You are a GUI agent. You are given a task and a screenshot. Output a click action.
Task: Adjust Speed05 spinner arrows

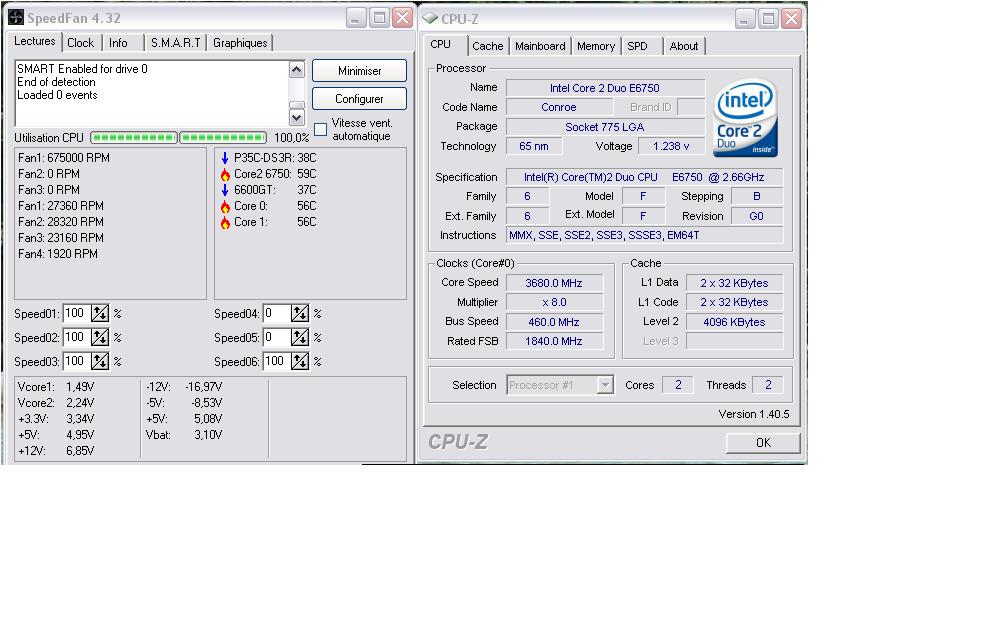click(x=300, y=338)
